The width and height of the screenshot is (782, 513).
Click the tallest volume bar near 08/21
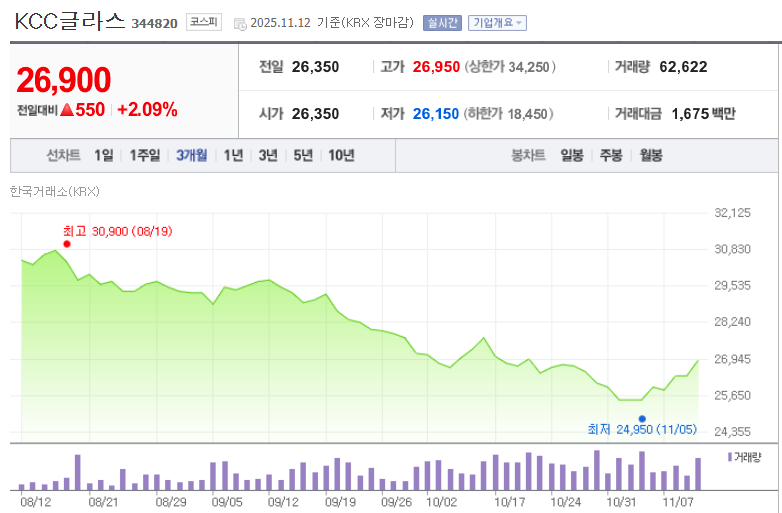click(x=78, y=472)
